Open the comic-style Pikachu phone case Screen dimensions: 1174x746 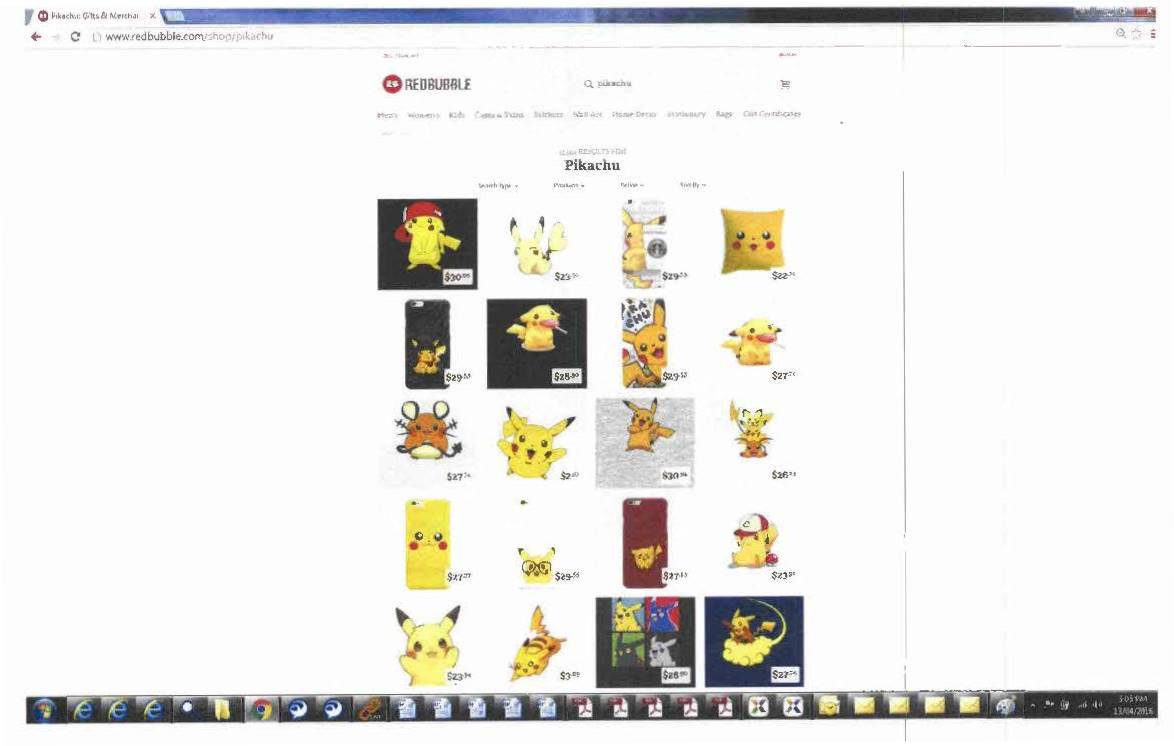coord(645,344)
